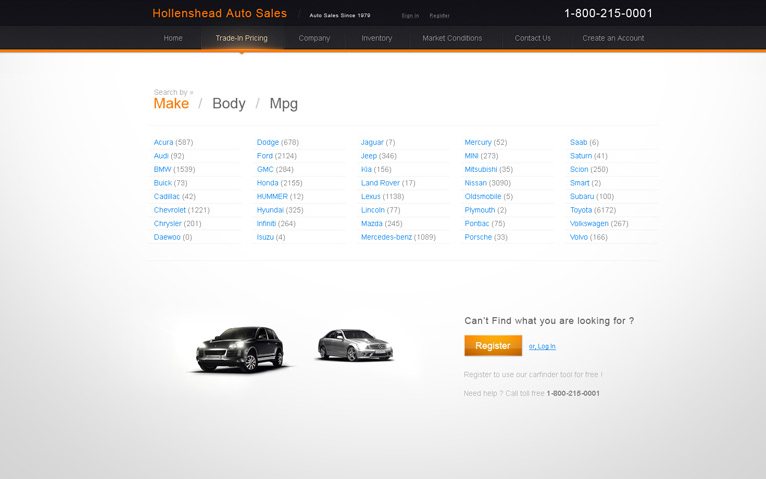This screenshot has height=479, width=766.
Task: Click the Mitsubishi make link
Action: click(481, 169)
